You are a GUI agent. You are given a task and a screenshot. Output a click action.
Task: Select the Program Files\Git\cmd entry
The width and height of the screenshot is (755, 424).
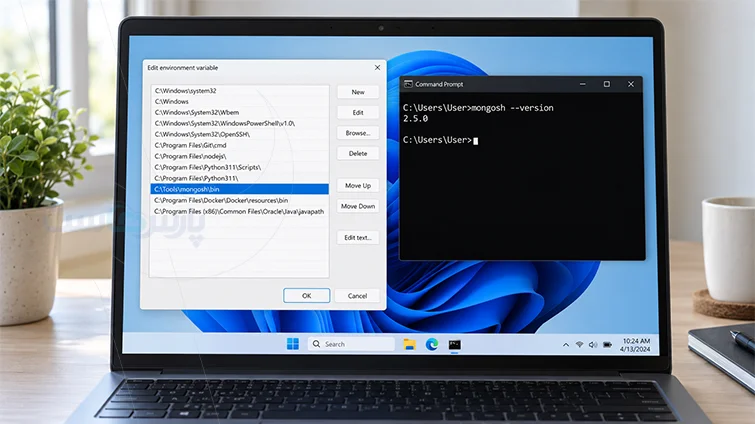tap(239, 145)
